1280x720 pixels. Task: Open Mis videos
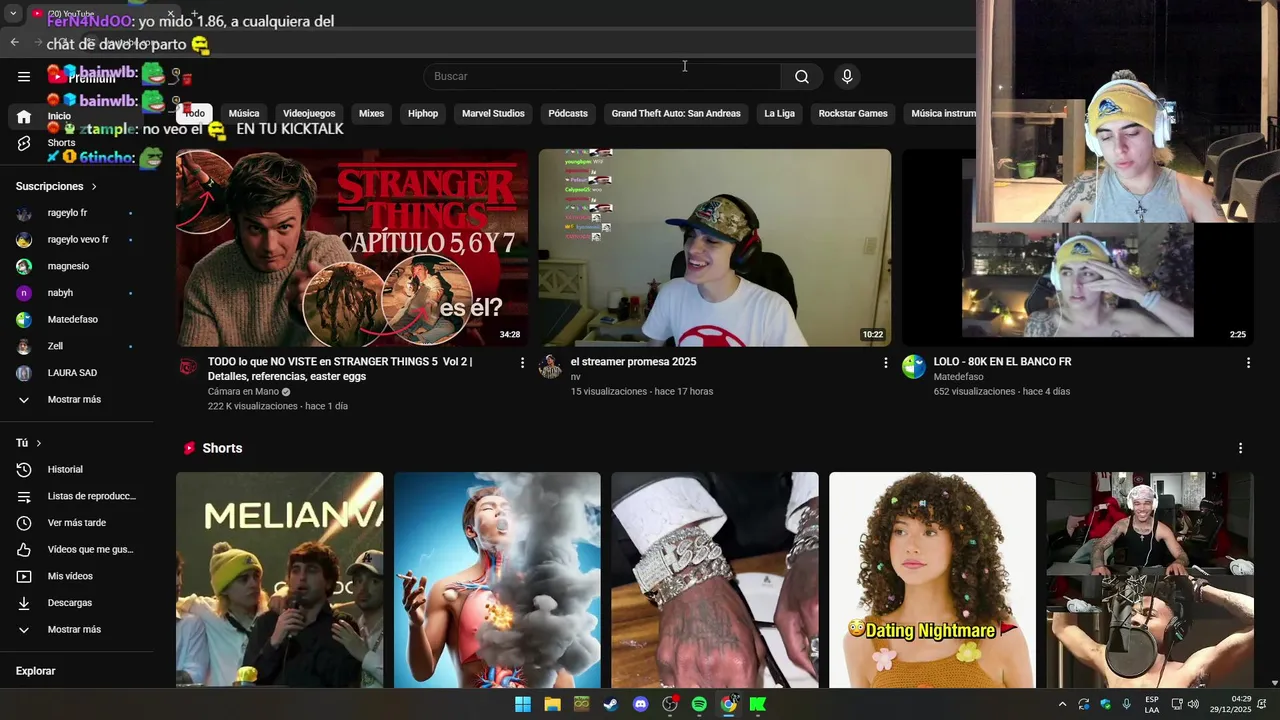(x=77, y=576)
